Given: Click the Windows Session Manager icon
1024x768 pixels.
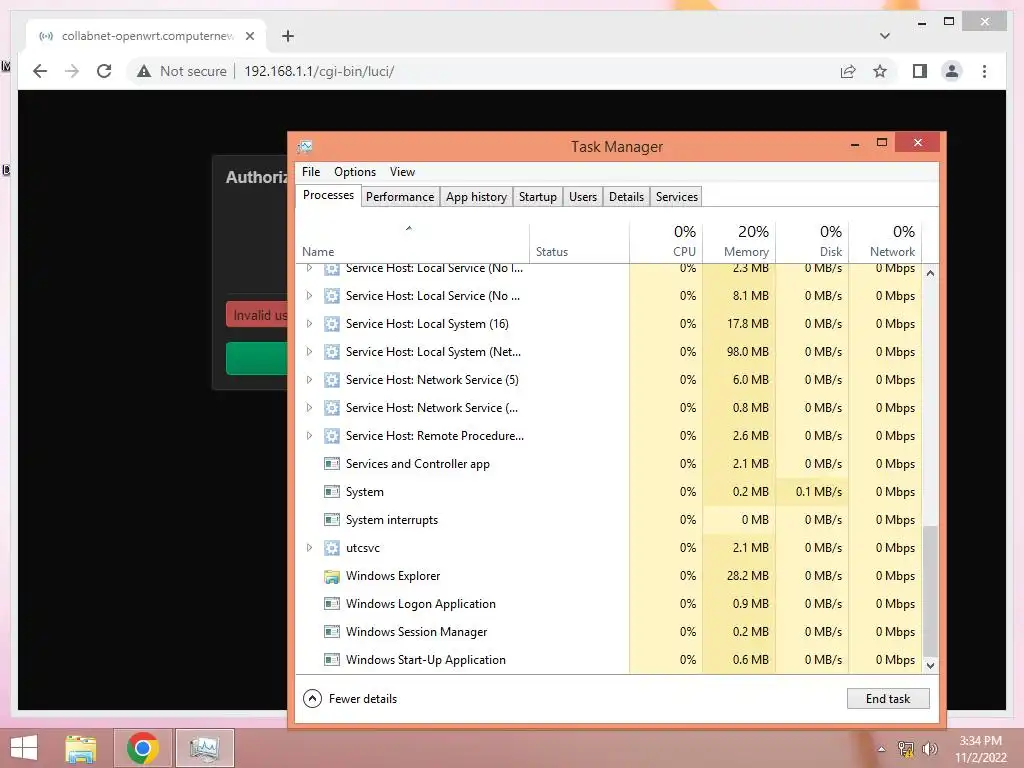Looking at the screenshot, I should 332,632.
